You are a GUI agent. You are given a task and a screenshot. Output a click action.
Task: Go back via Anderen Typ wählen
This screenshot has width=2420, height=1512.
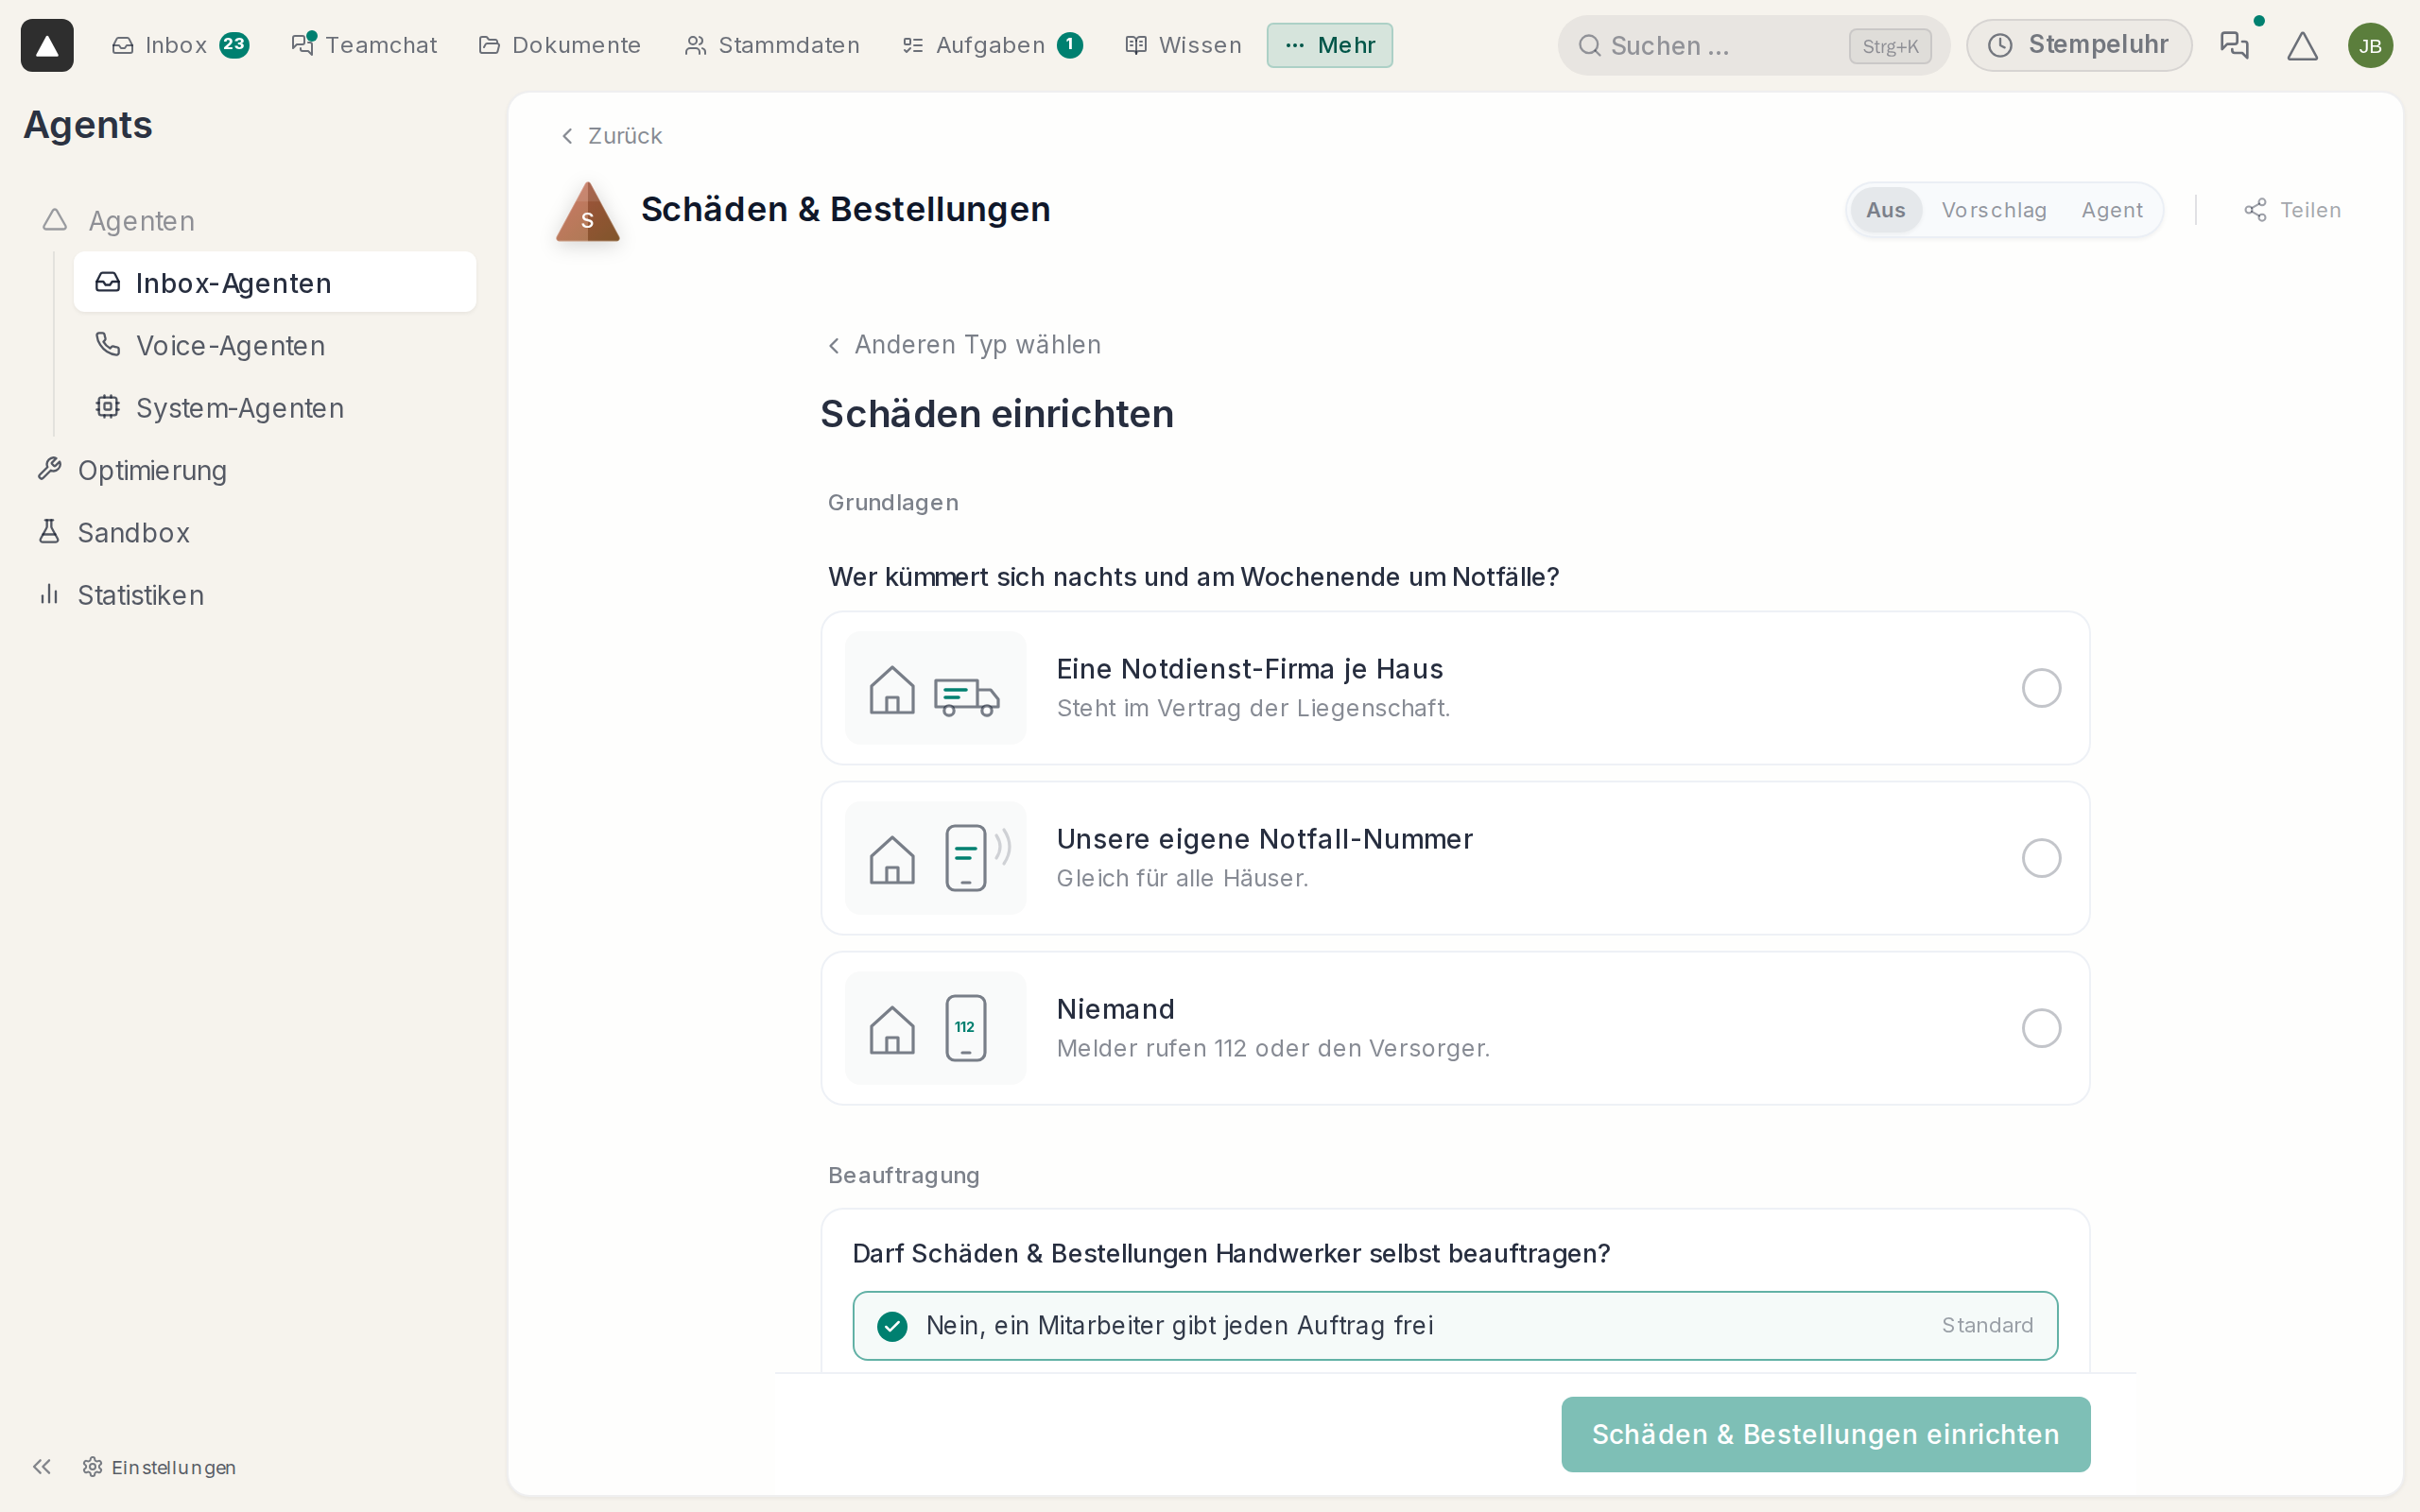tap(964, 345)
